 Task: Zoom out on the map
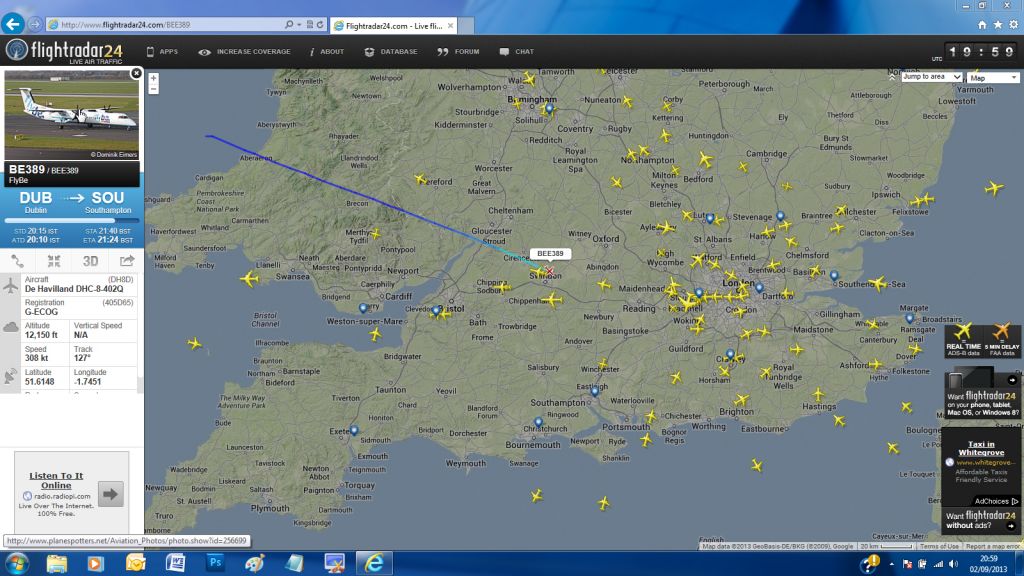[x=153, y=89]
